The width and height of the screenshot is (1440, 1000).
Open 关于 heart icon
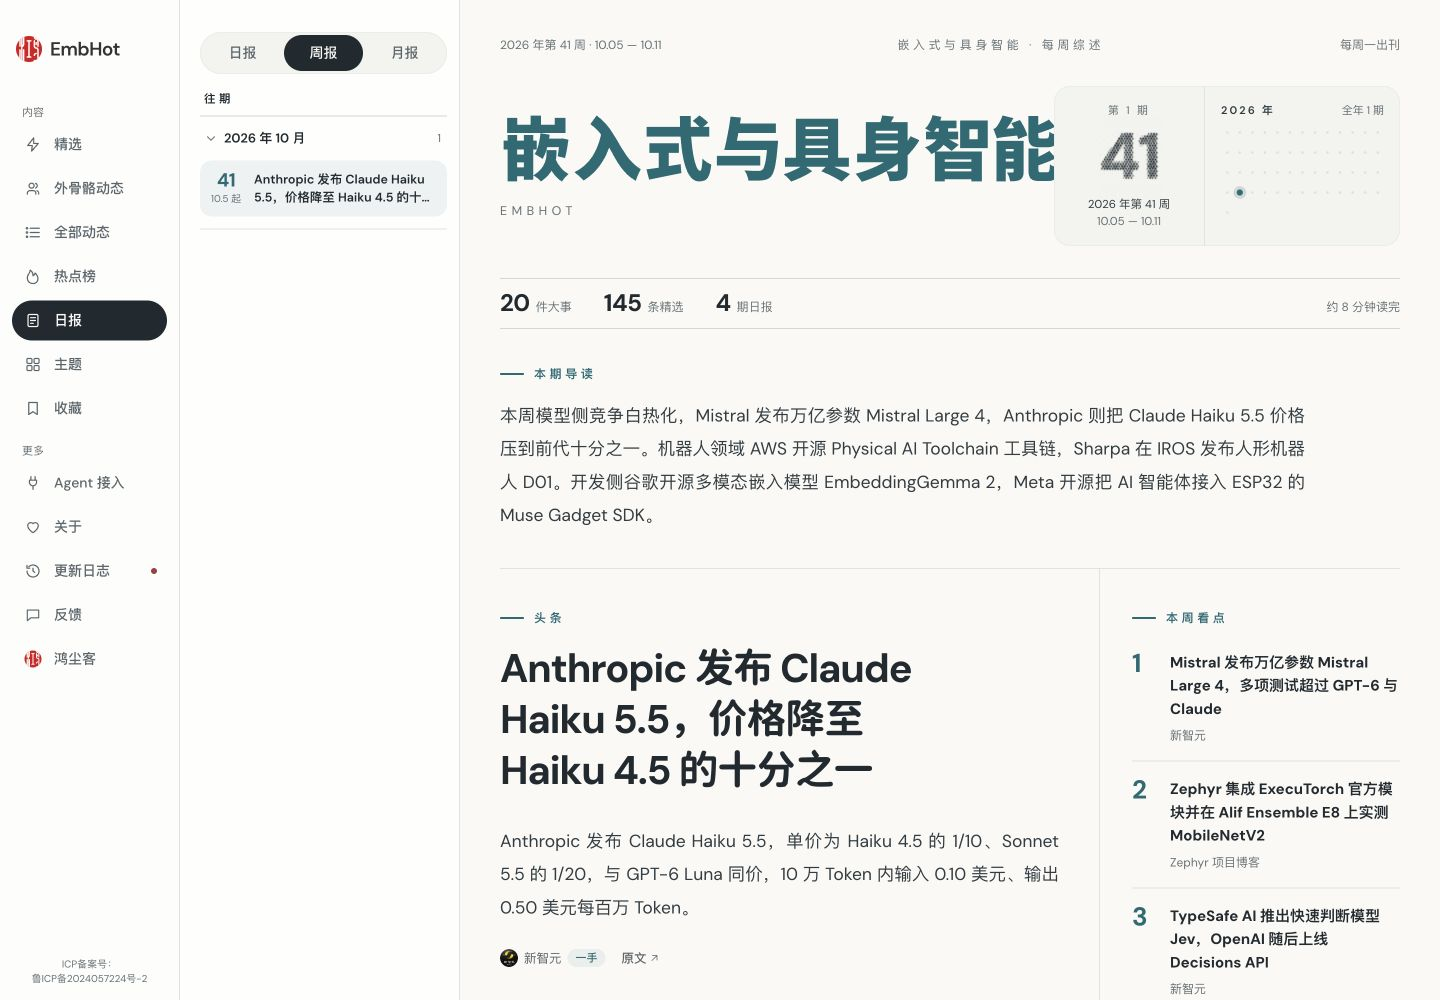(33, 527)
